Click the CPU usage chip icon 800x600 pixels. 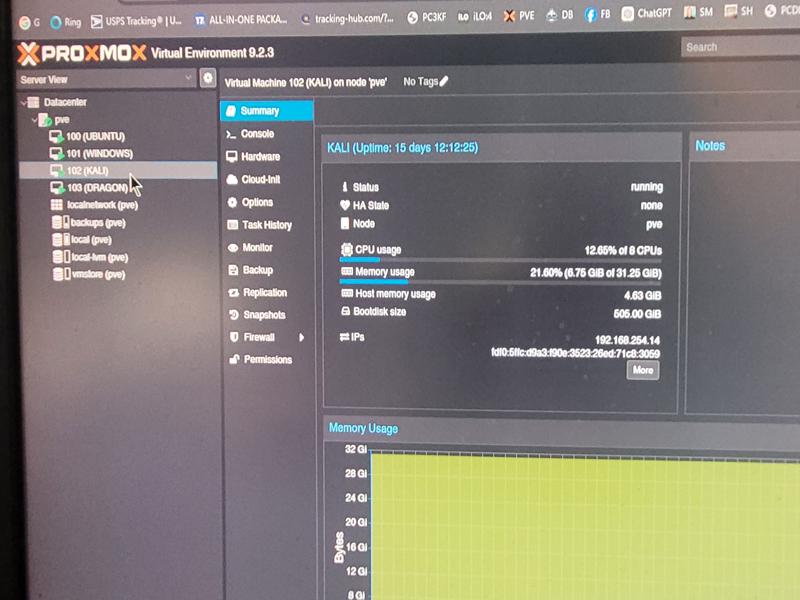click(346, 249)
